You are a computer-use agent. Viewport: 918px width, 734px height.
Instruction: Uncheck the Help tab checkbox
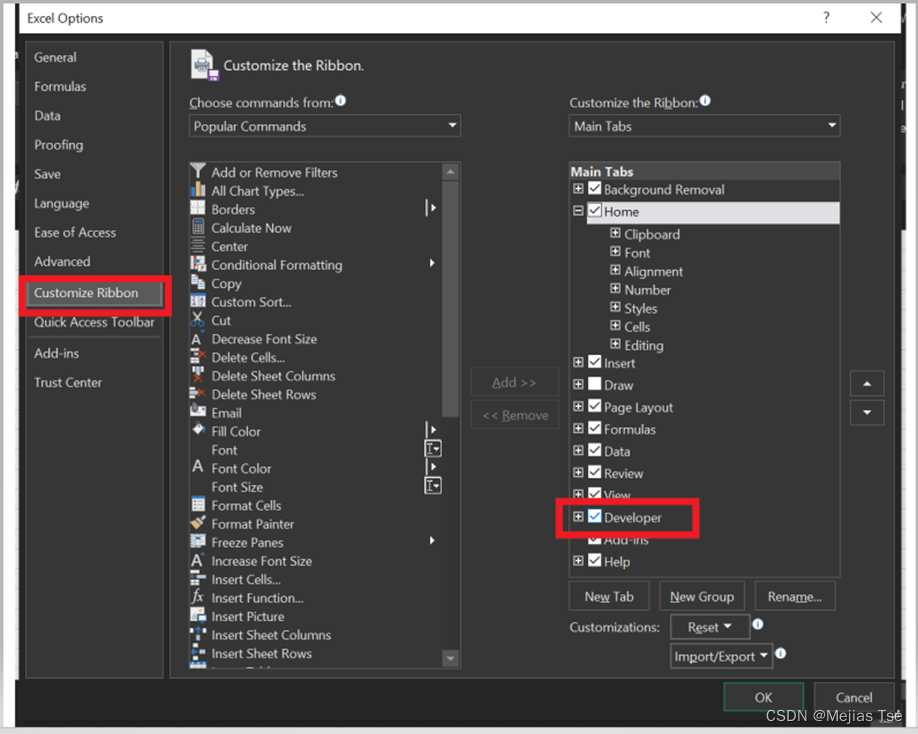pyautogui.click(x=595, y=560)
